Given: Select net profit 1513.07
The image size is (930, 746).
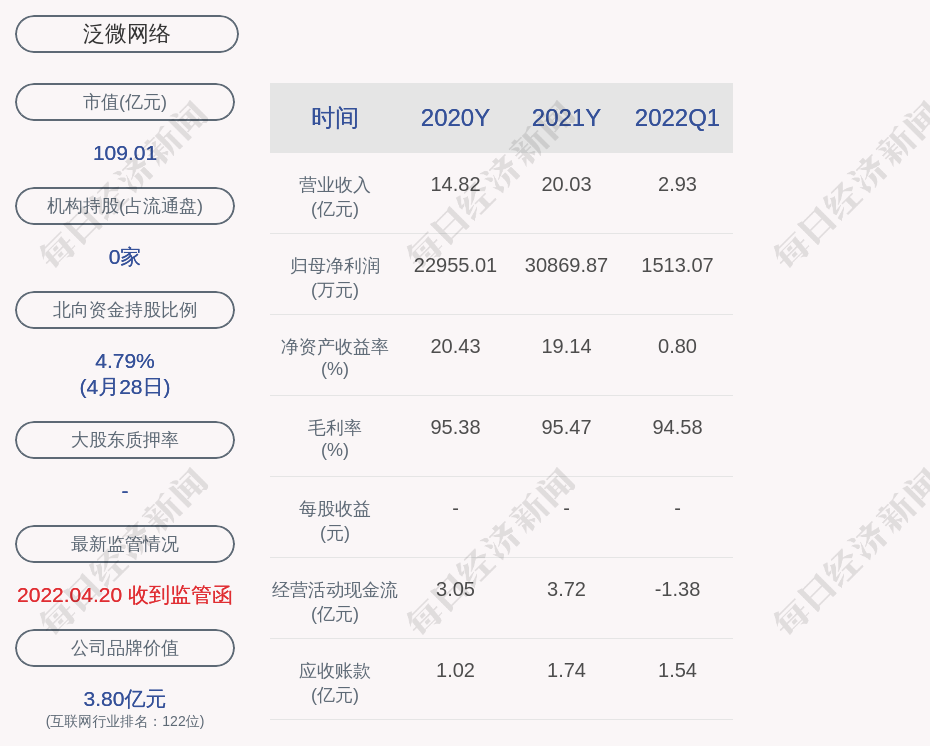Looking at the screenshot, I should click(x=677, y=265).
